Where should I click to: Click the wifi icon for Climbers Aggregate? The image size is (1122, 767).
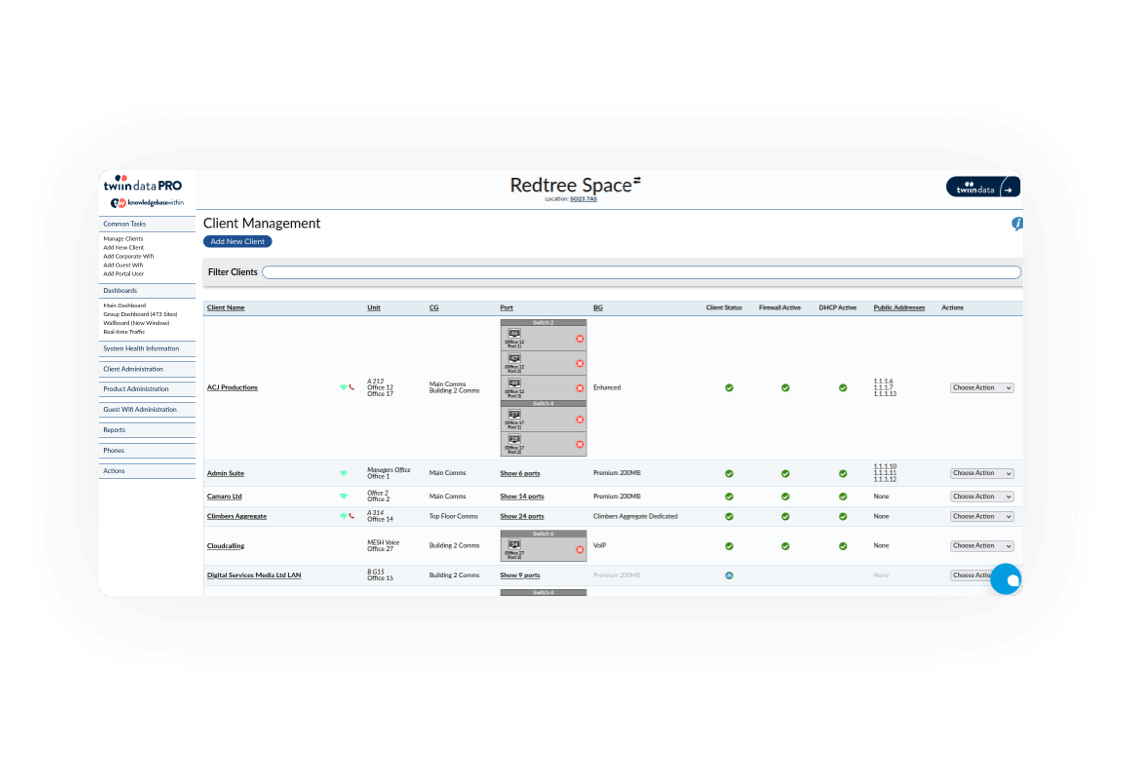click(x=343, y=516)
